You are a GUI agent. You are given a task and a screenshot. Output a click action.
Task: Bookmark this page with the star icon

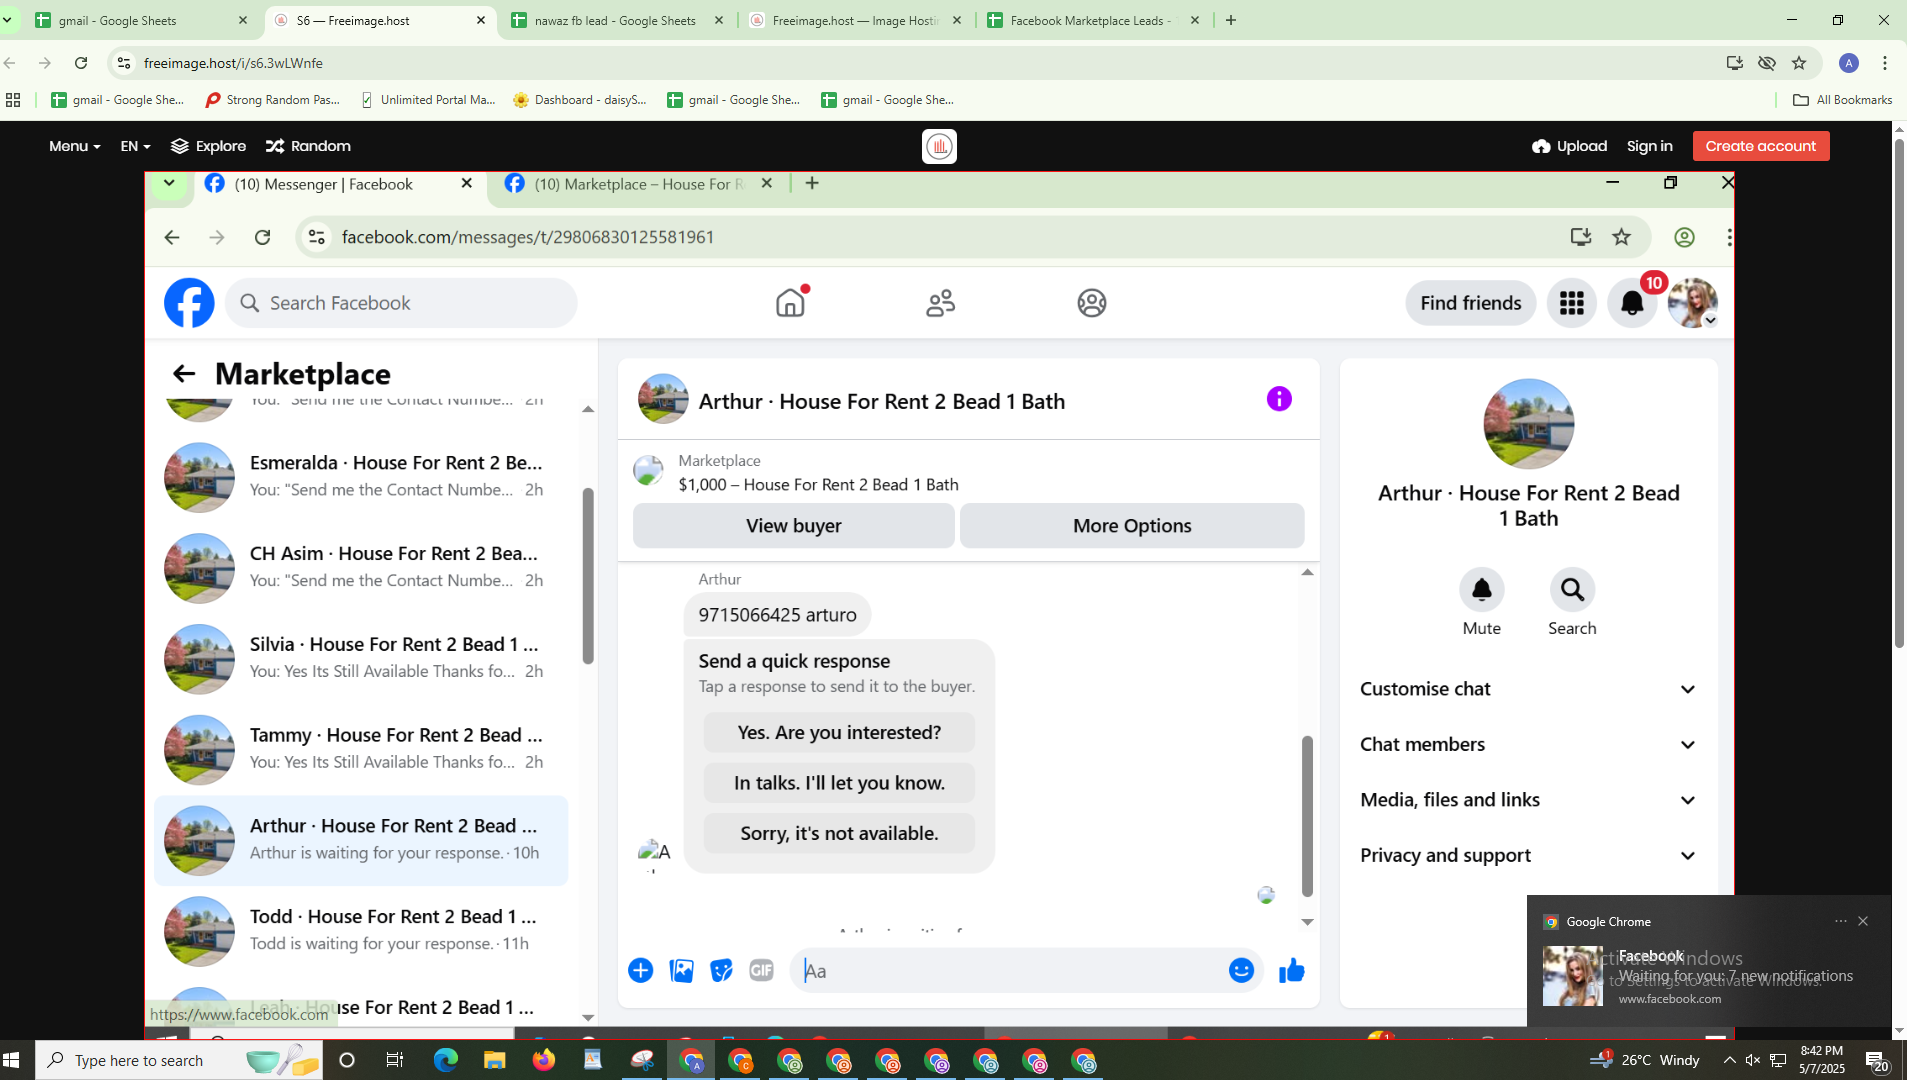(x=1799, y=63)
